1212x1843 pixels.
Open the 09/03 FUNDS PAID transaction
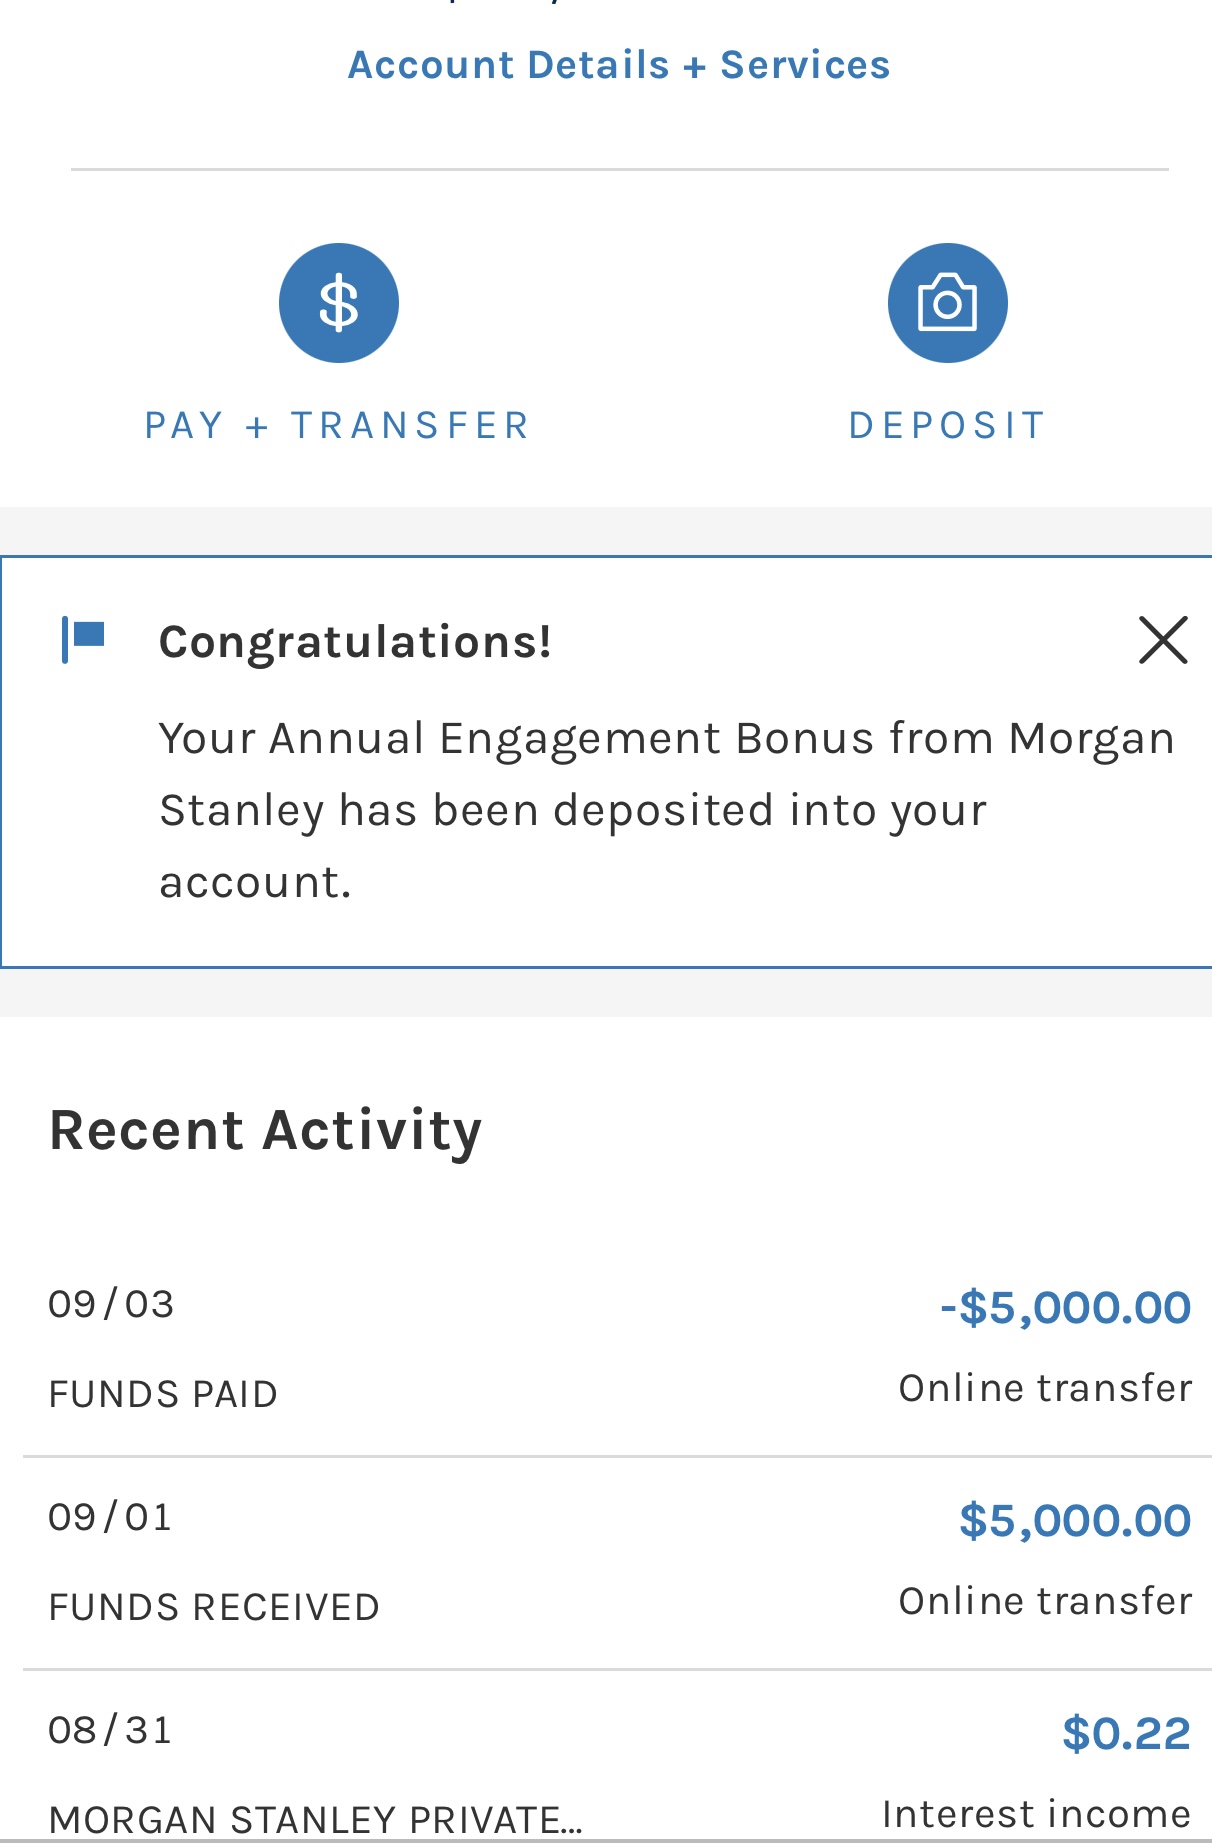tap(617, 1349)
